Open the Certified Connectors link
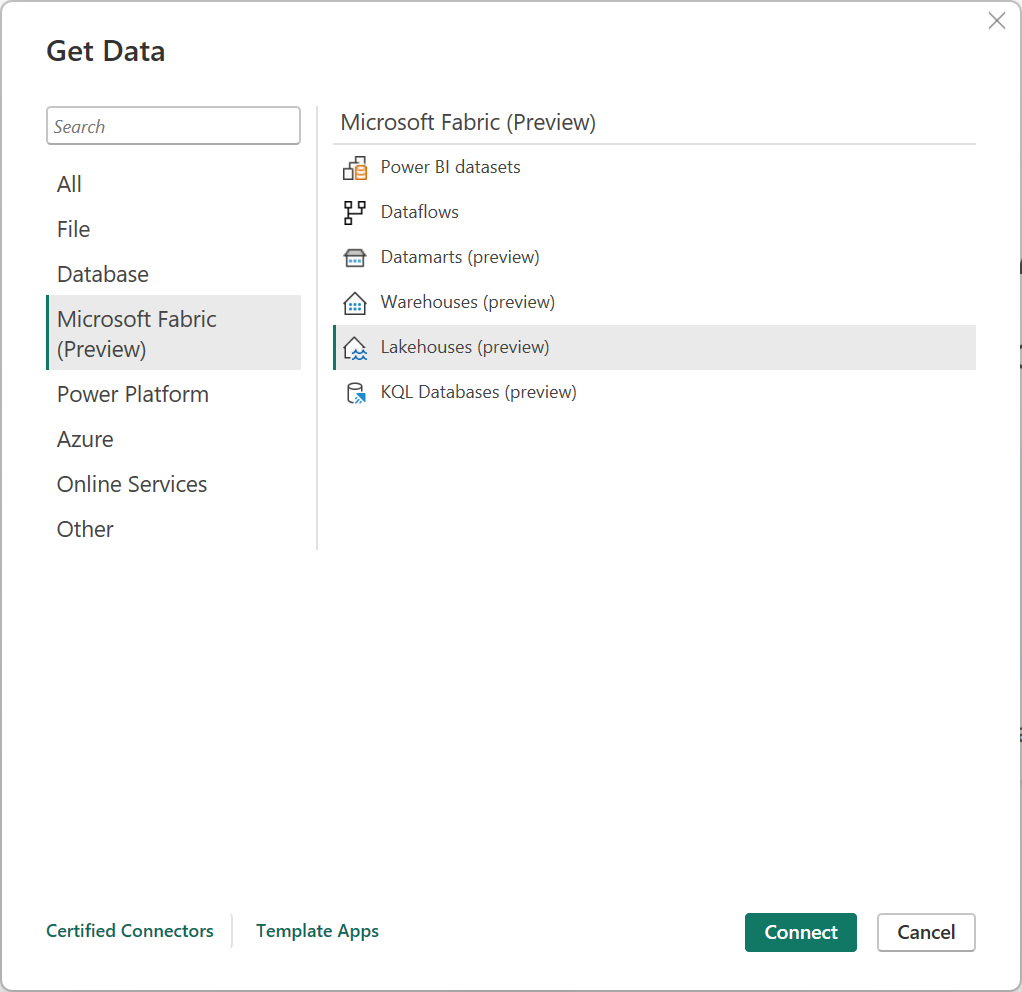The width and height of the screenshot is (1022, 992). 130,931
